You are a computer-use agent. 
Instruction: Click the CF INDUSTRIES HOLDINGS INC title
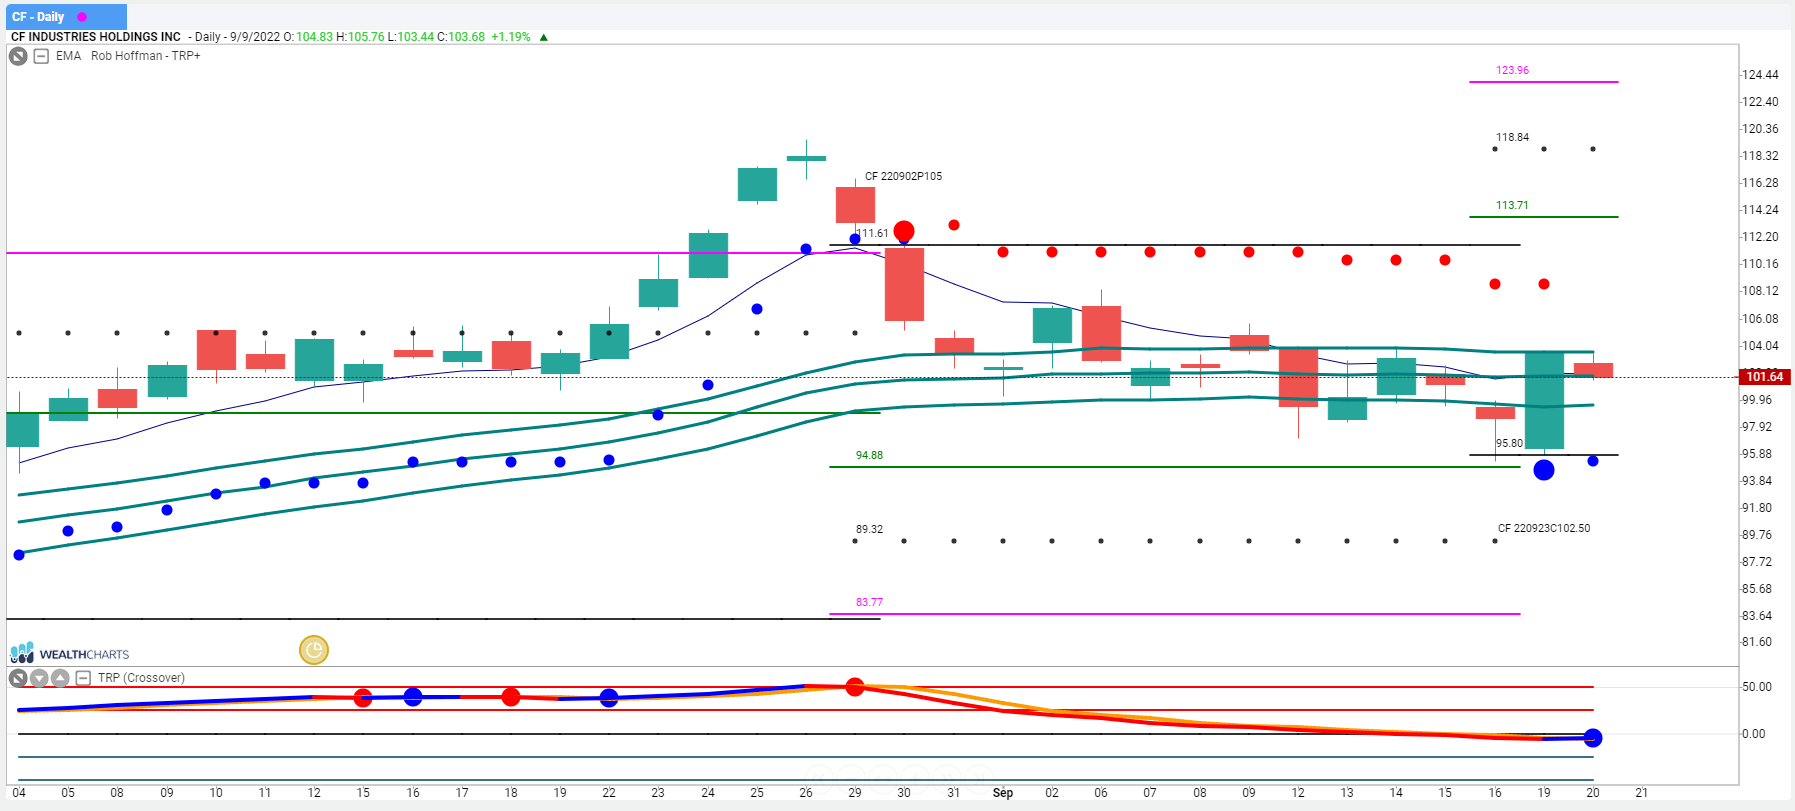96,37
